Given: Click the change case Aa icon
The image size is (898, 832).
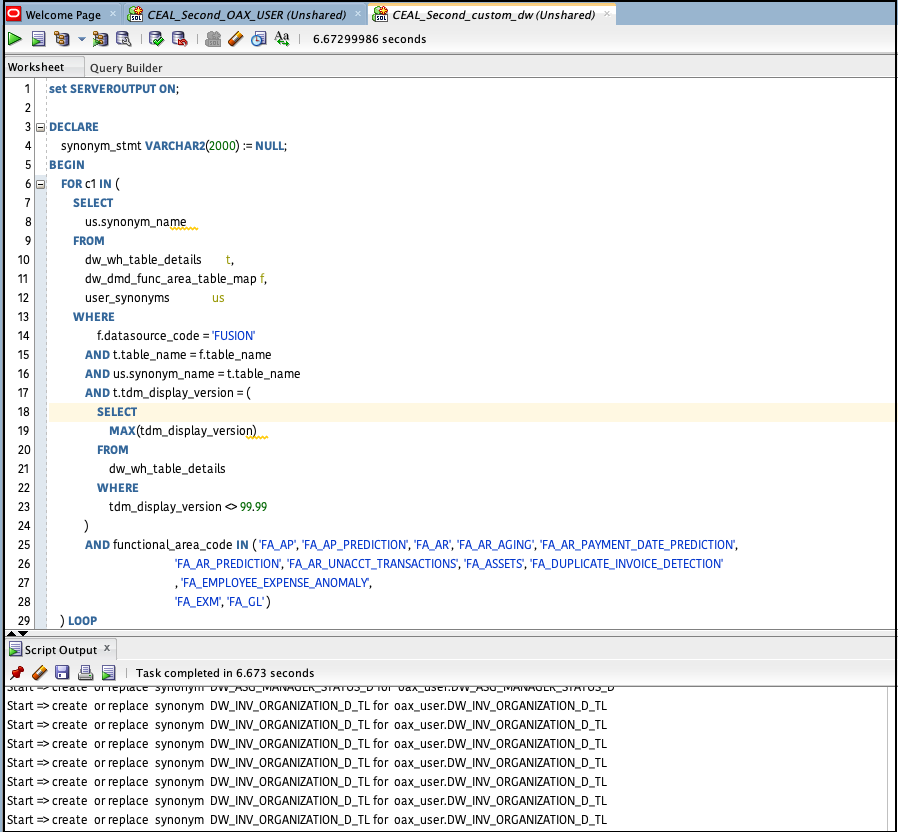Looking at the screenshot, I should coord(282,39).
